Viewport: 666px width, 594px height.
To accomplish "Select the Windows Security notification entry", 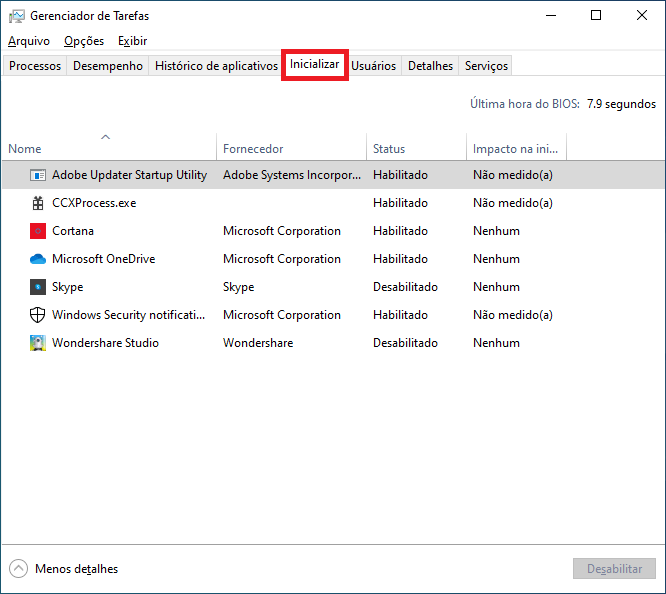I will click(x=128, y=315).
